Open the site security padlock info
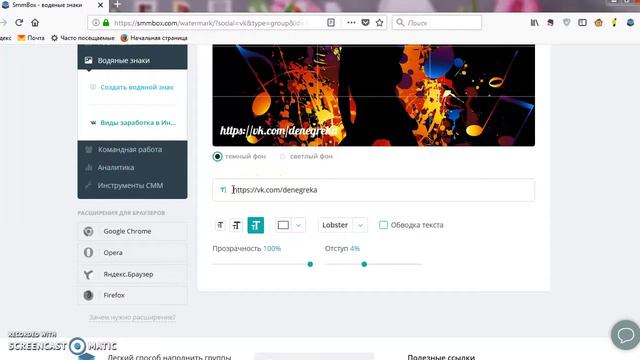The image size is (640, 360). [x=106, y=23]
